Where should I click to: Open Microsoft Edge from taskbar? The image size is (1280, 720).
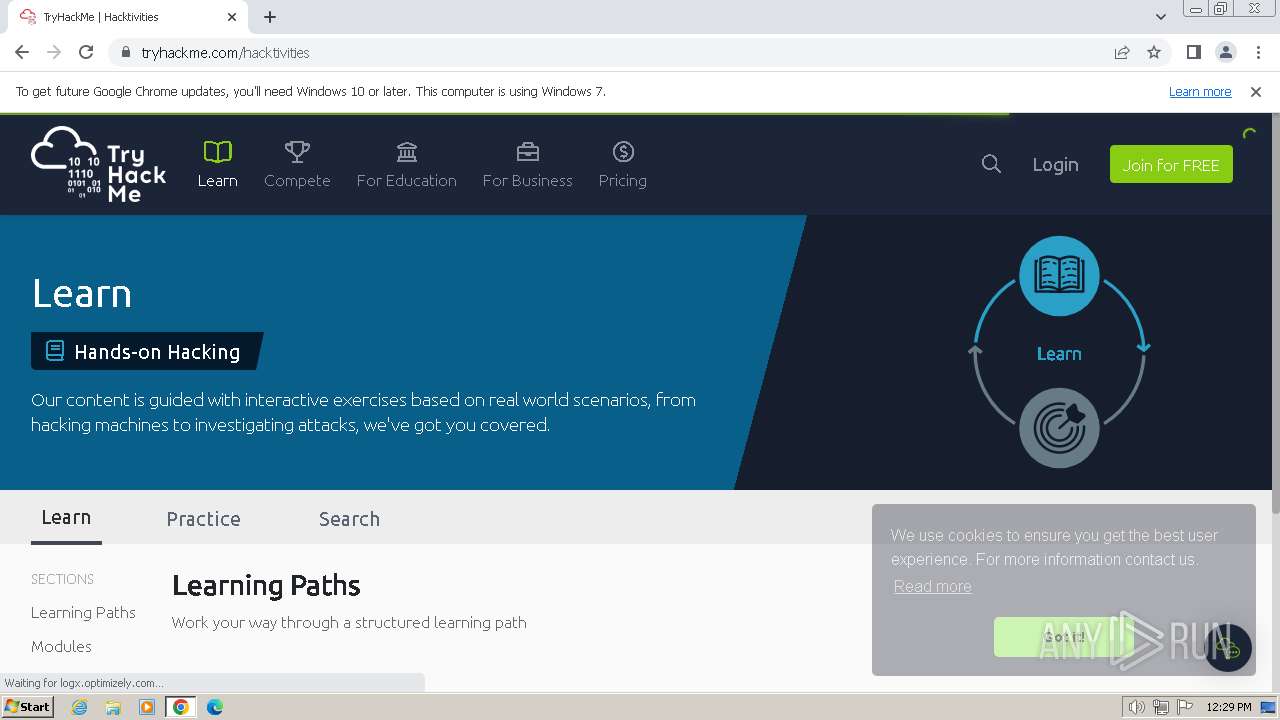[x=215, y=707]
